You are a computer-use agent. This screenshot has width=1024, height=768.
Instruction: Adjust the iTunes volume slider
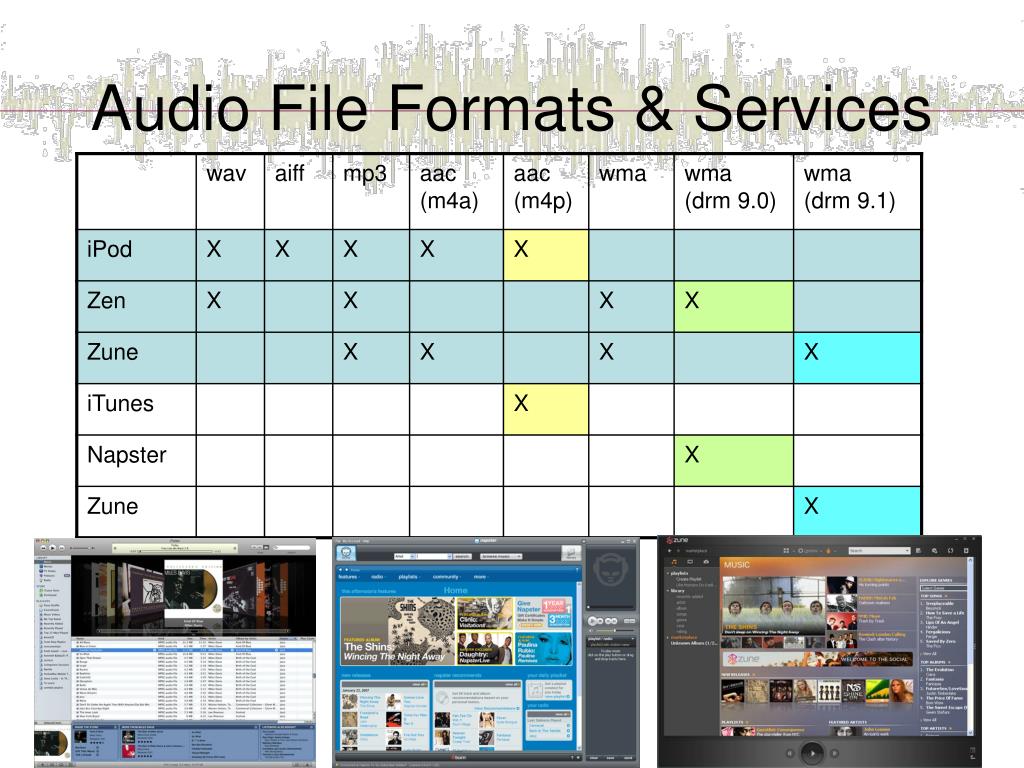click(x=82, y=548)
